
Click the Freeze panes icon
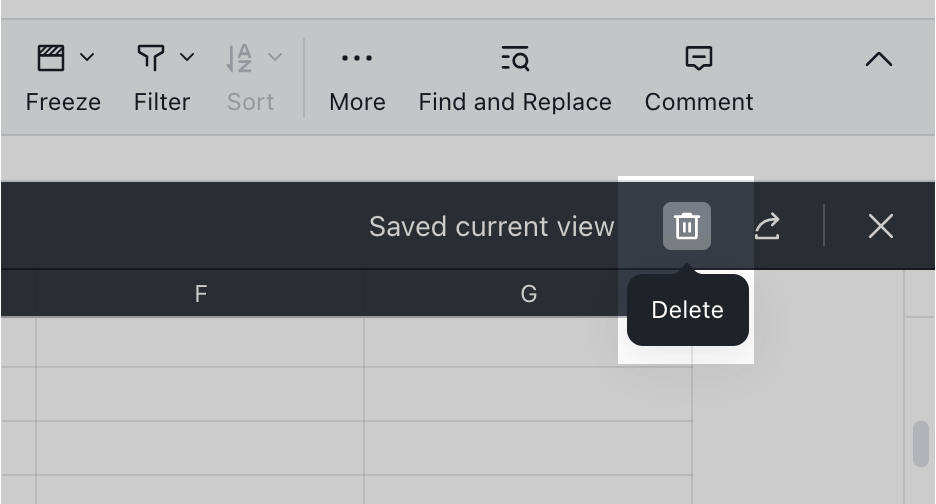point(50,58)
